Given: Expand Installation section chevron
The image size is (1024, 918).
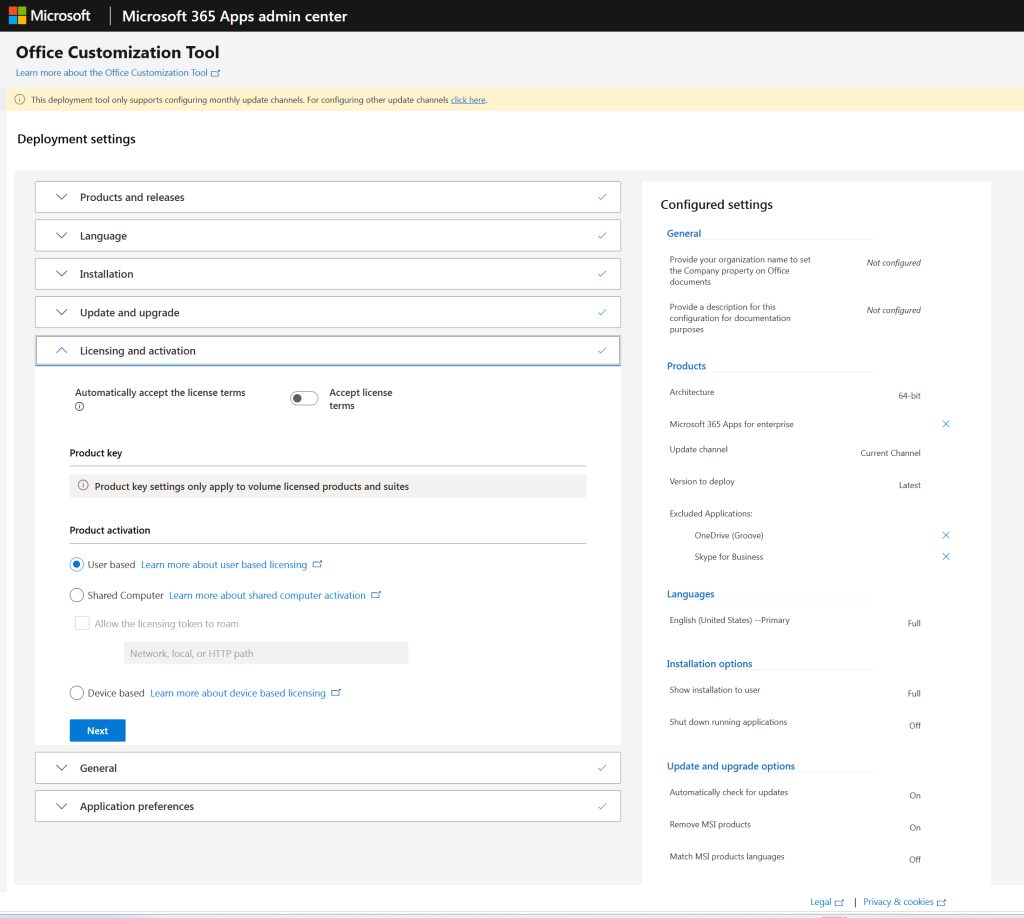Looking at the screenshot, I should pyautogui.click(x=61, y=274).
